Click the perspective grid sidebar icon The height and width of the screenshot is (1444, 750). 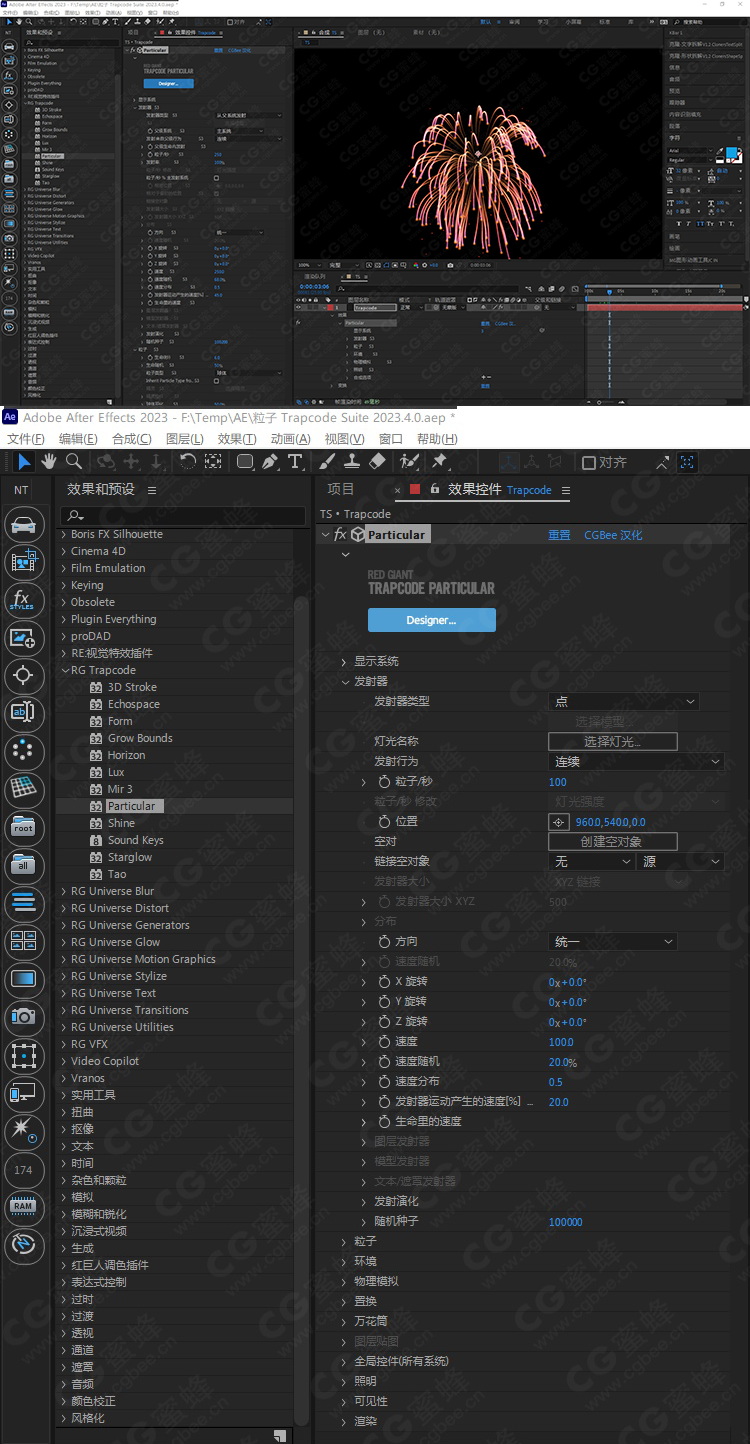(x=22, y=788)
